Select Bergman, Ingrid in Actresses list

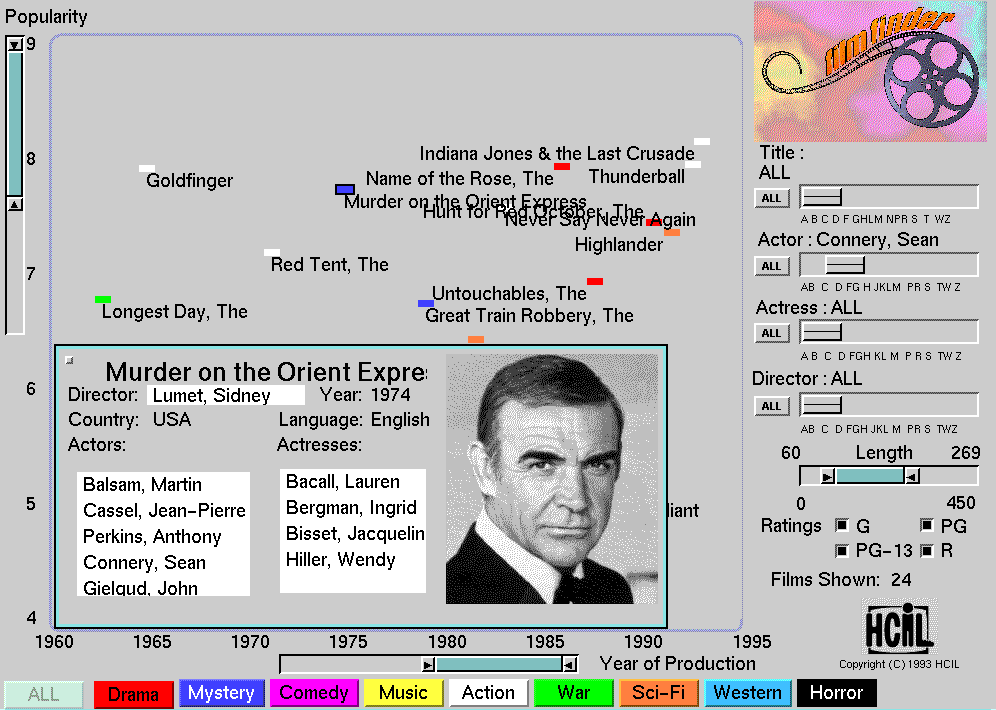coord(351,507)
